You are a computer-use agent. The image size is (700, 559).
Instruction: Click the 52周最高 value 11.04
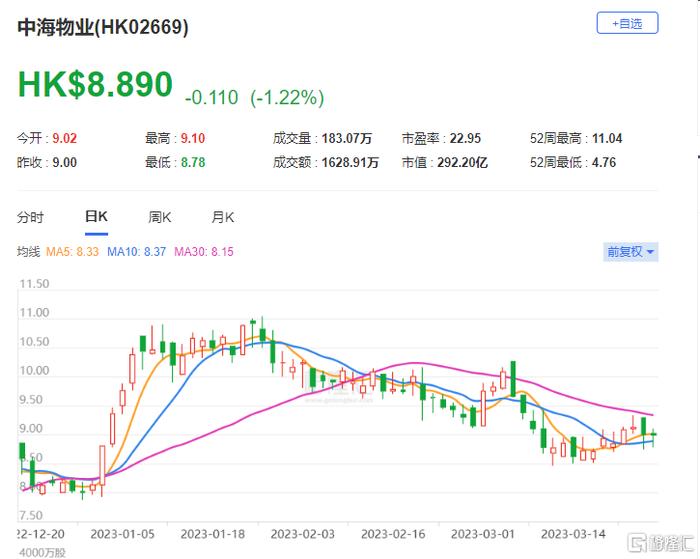(607, 138)
